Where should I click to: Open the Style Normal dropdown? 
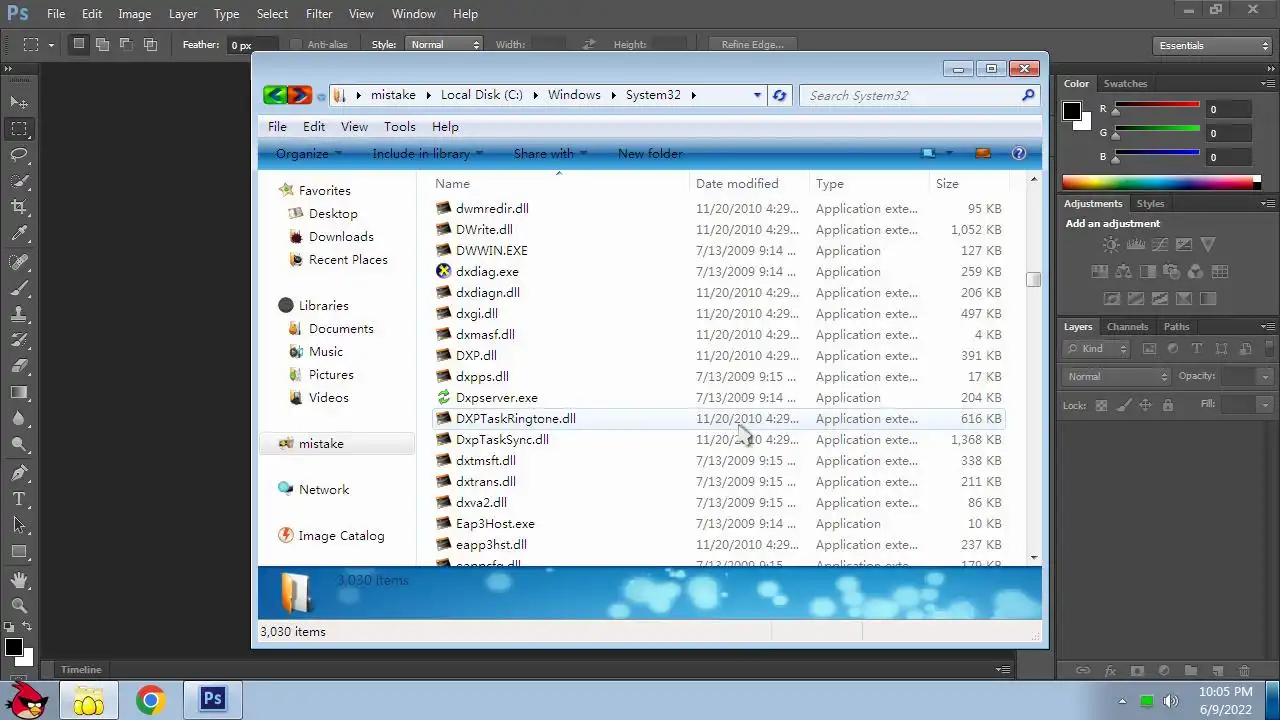(x=444, y=45)
